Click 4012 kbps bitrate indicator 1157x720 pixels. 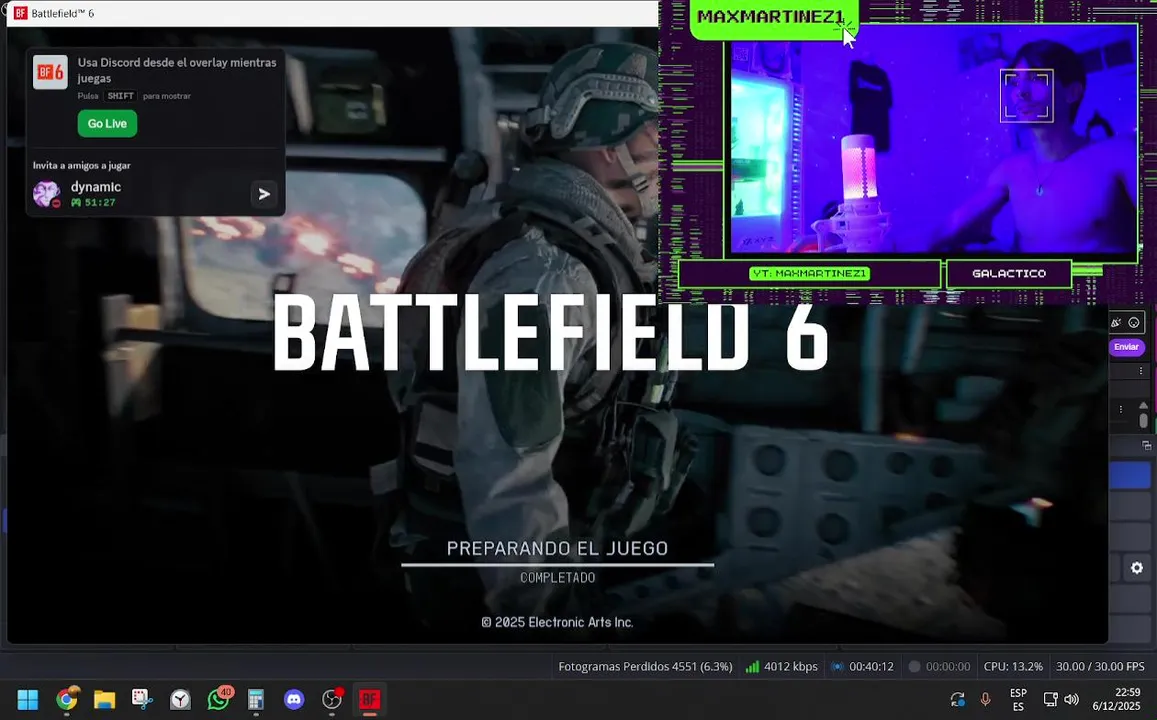click(781, 666)
